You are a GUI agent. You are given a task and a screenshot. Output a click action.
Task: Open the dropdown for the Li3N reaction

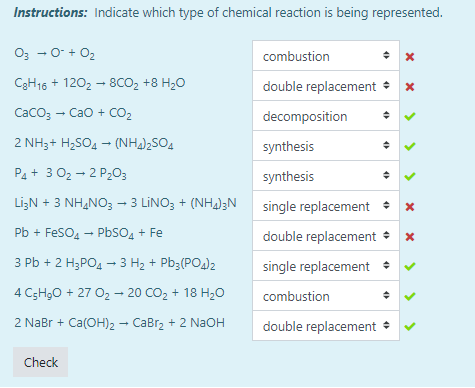click(x=326, y=206)
